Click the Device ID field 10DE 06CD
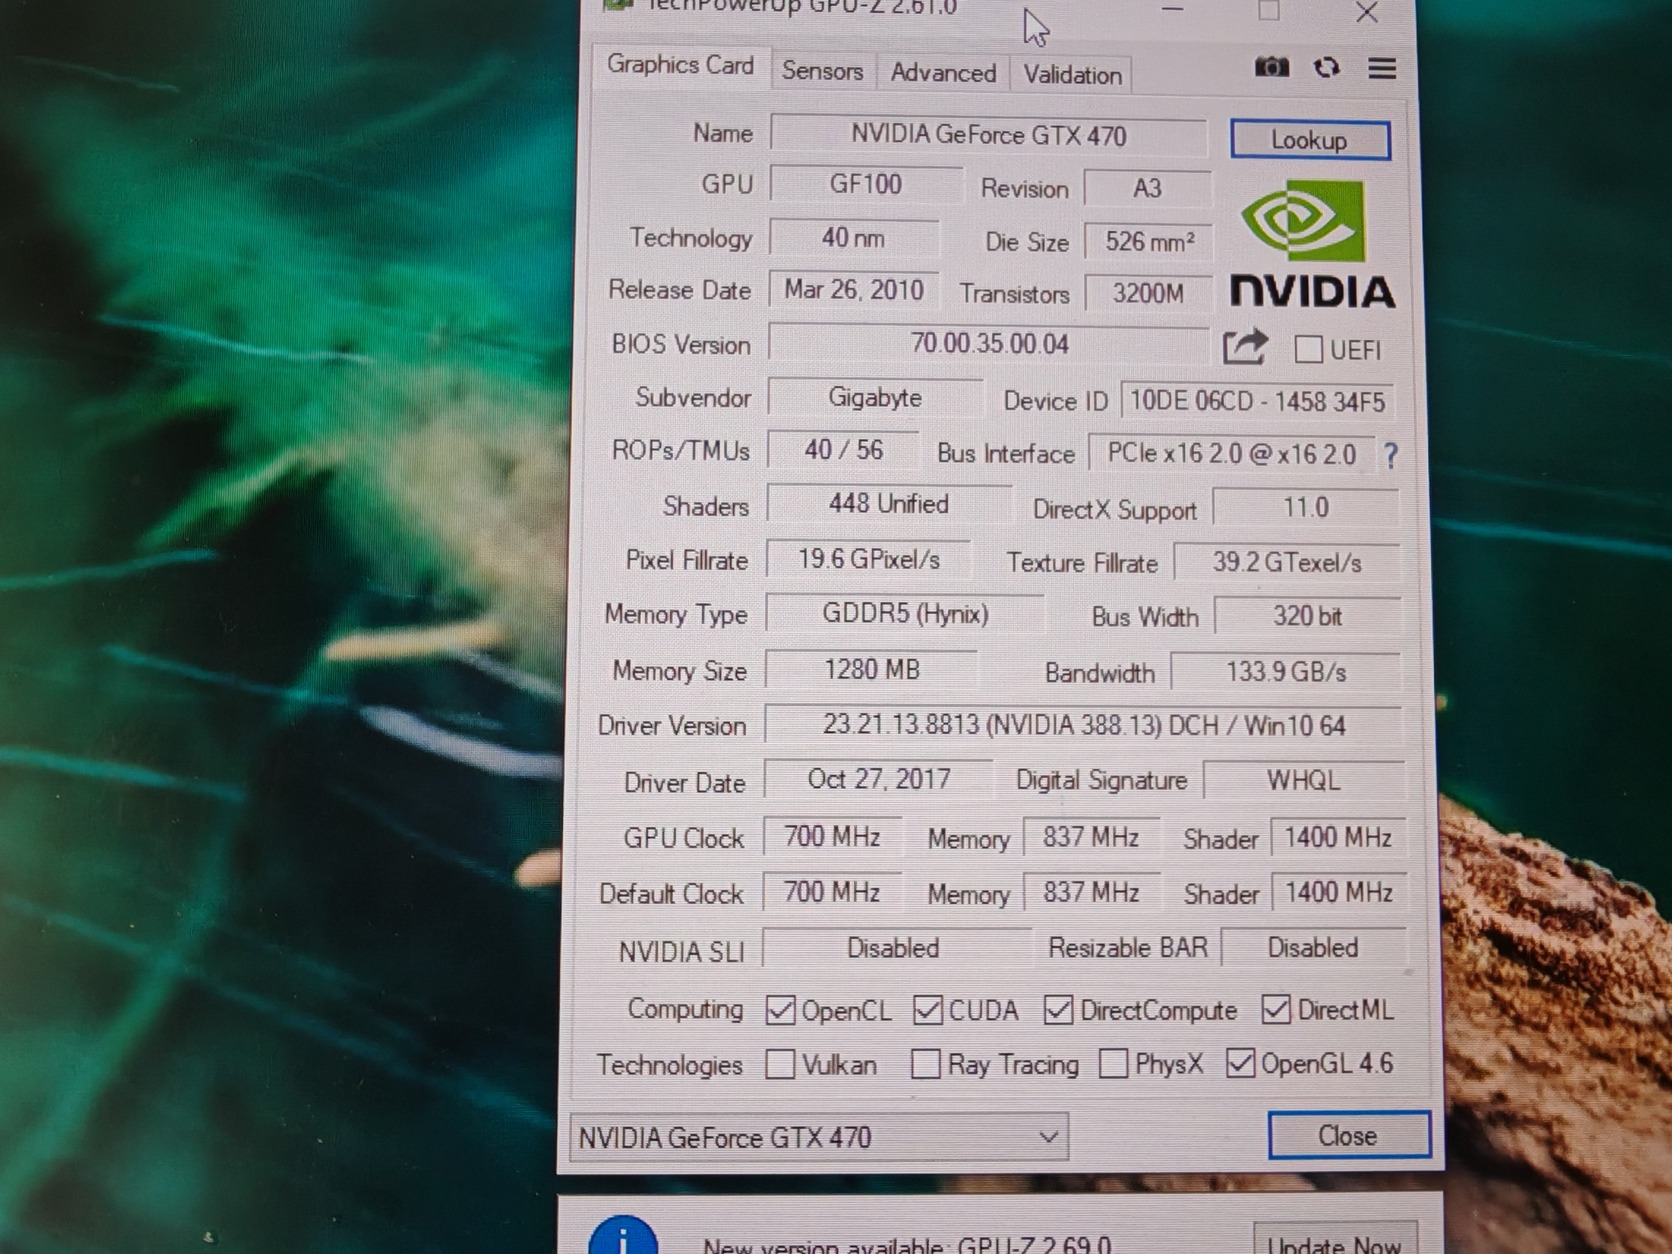Image resolution: width=1672 pixels, height=1254 pixels. point(1257,401)
